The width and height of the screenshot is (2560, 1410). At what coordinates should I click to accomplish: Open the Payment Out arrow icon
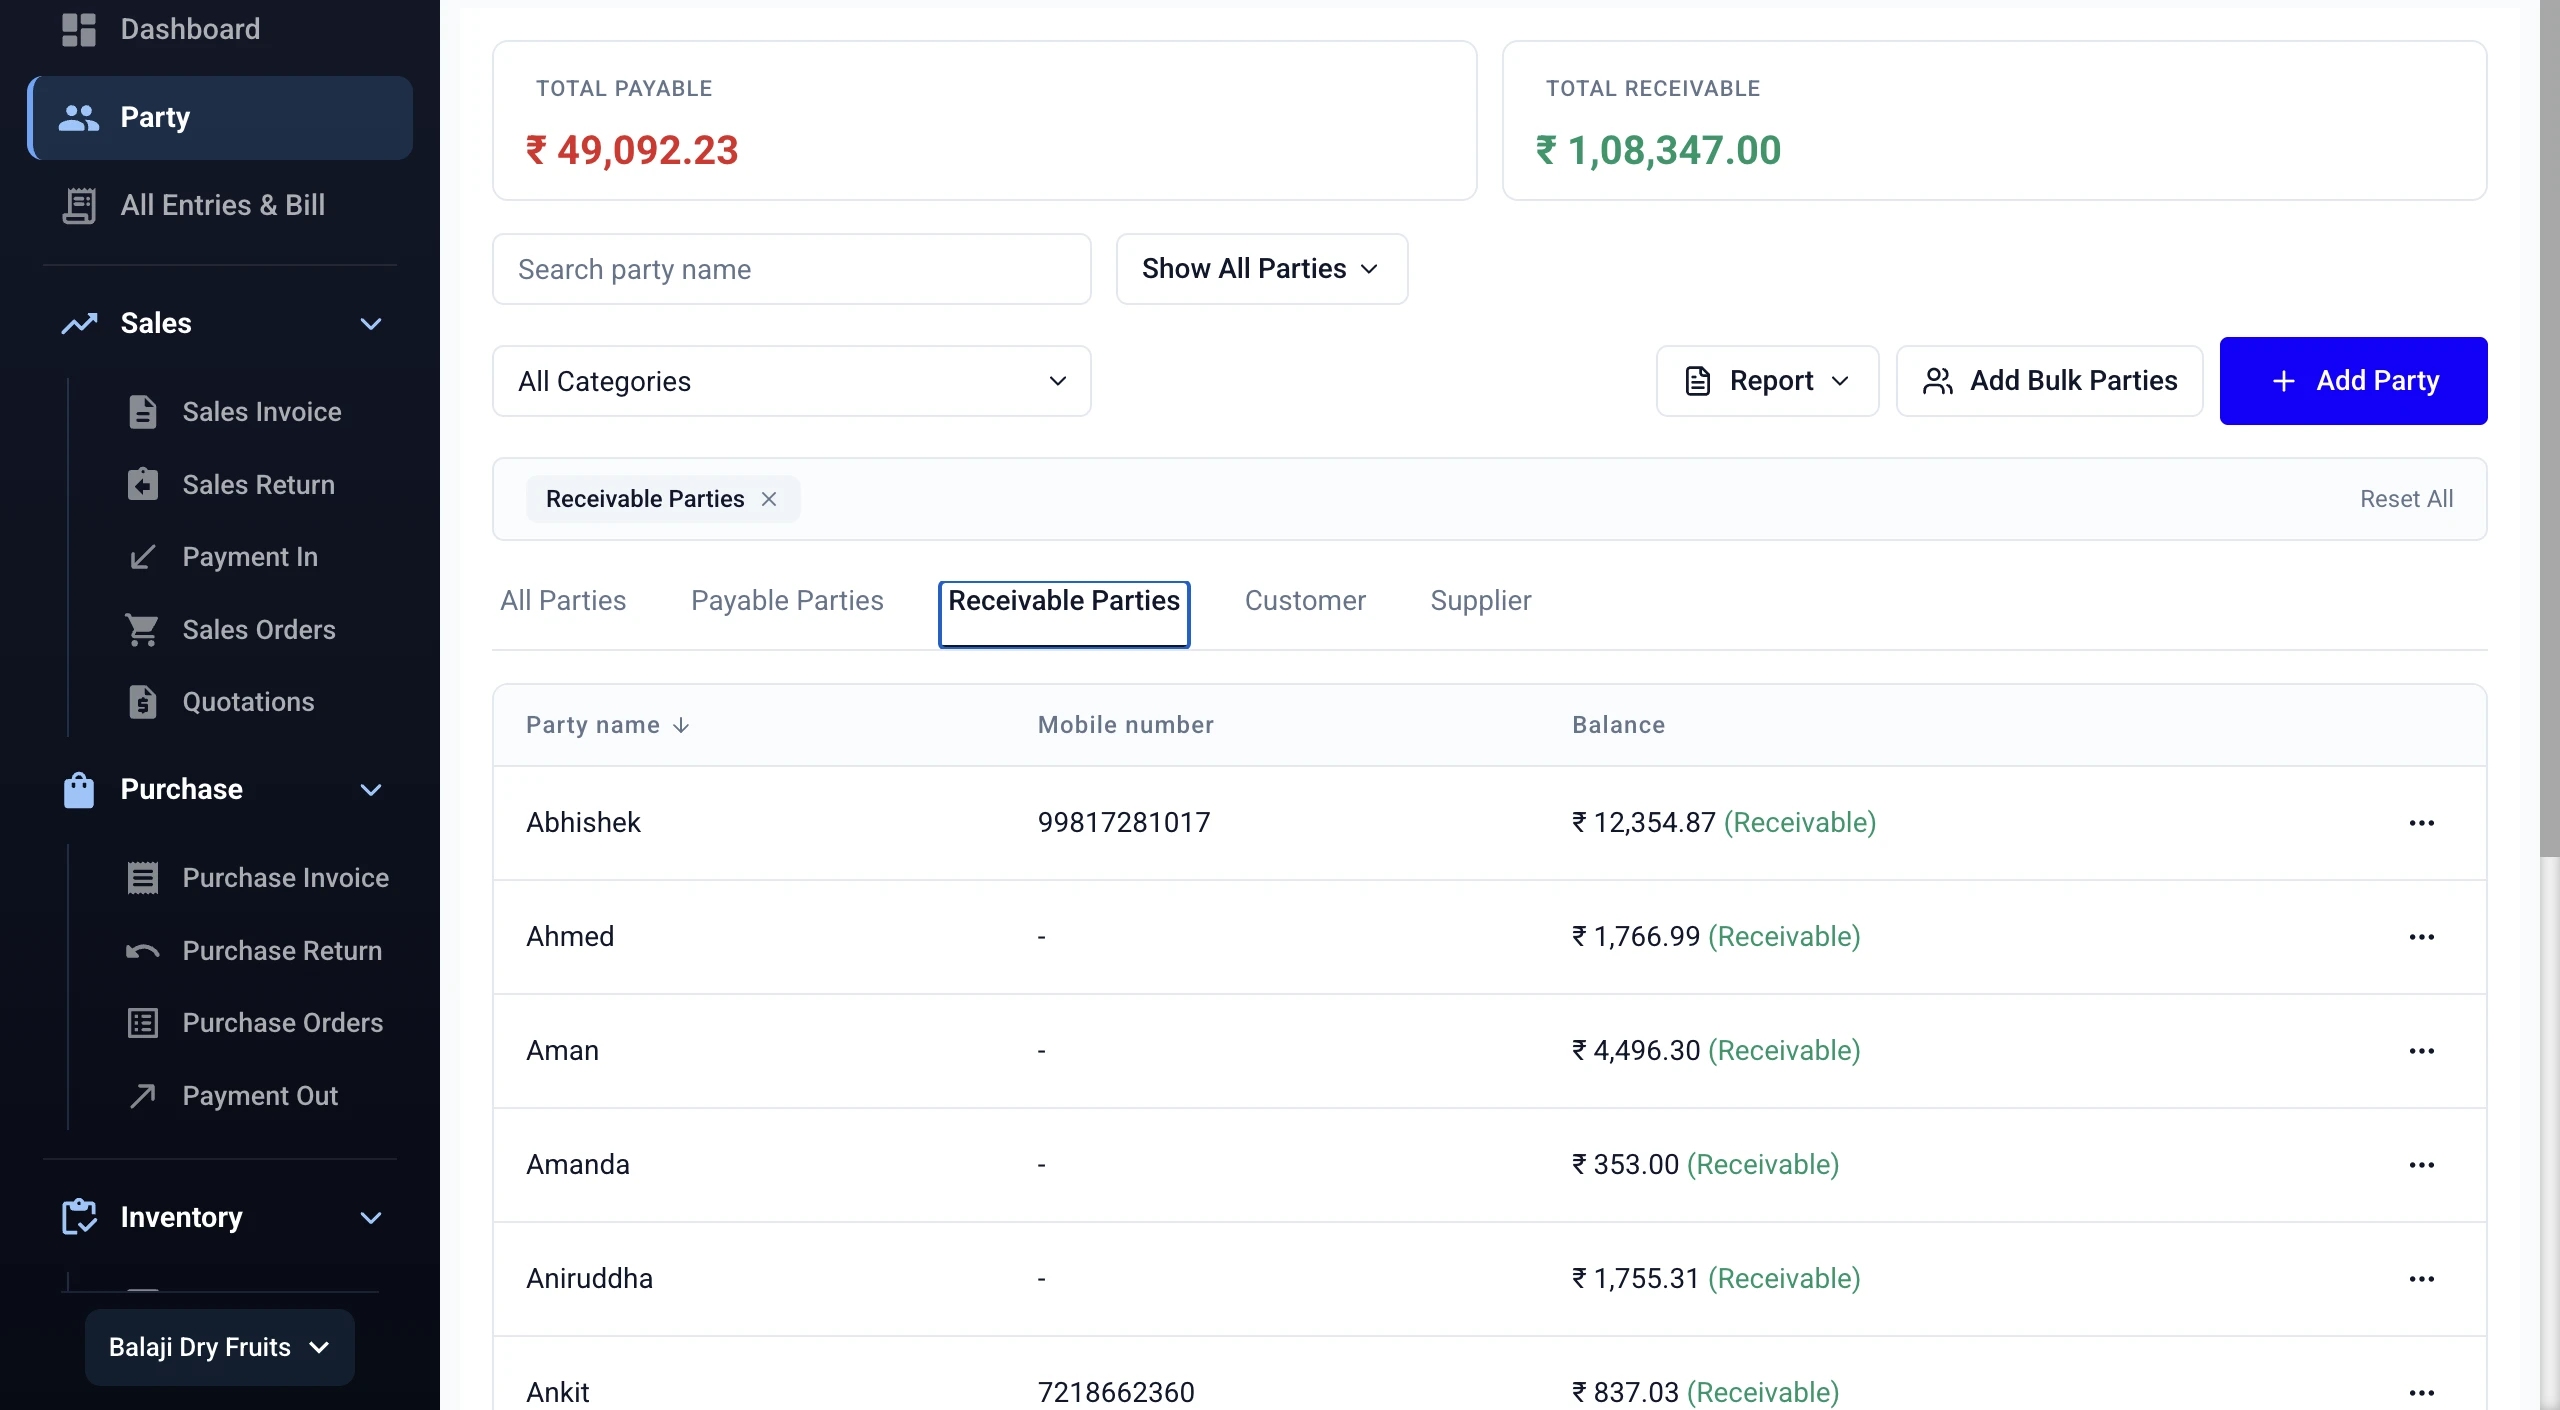pos(143,1095)
